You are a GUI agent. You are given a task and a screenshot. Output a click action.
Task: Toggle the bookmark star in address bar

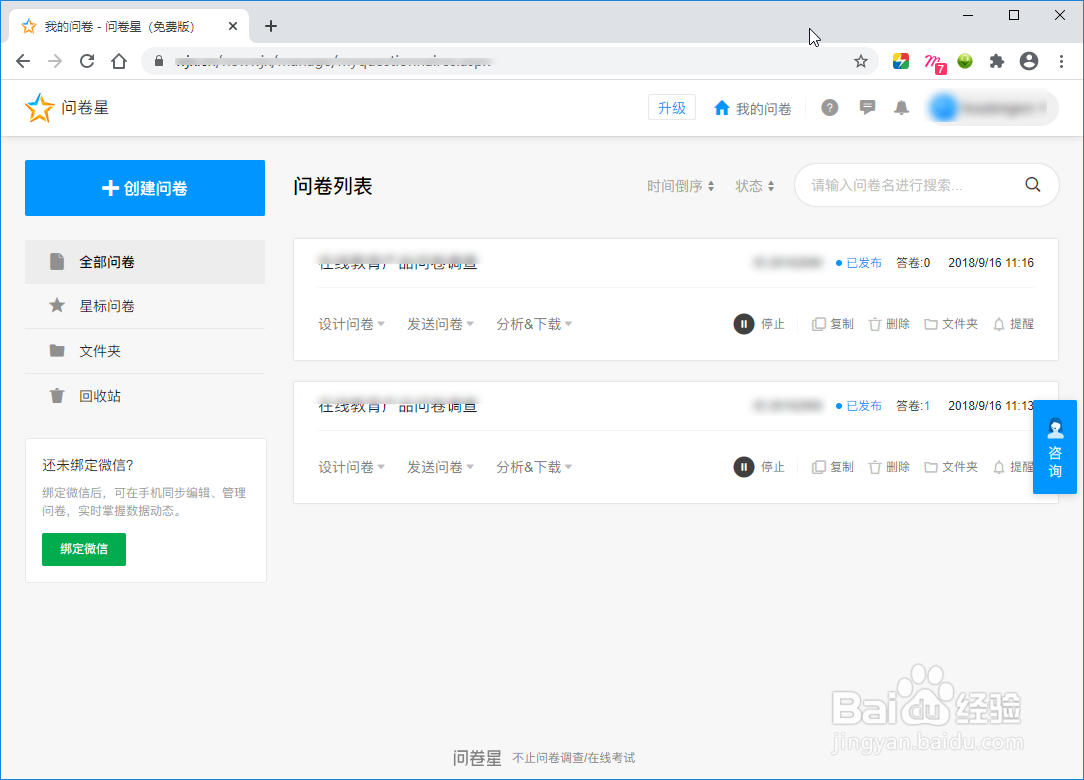click(860, 61)
